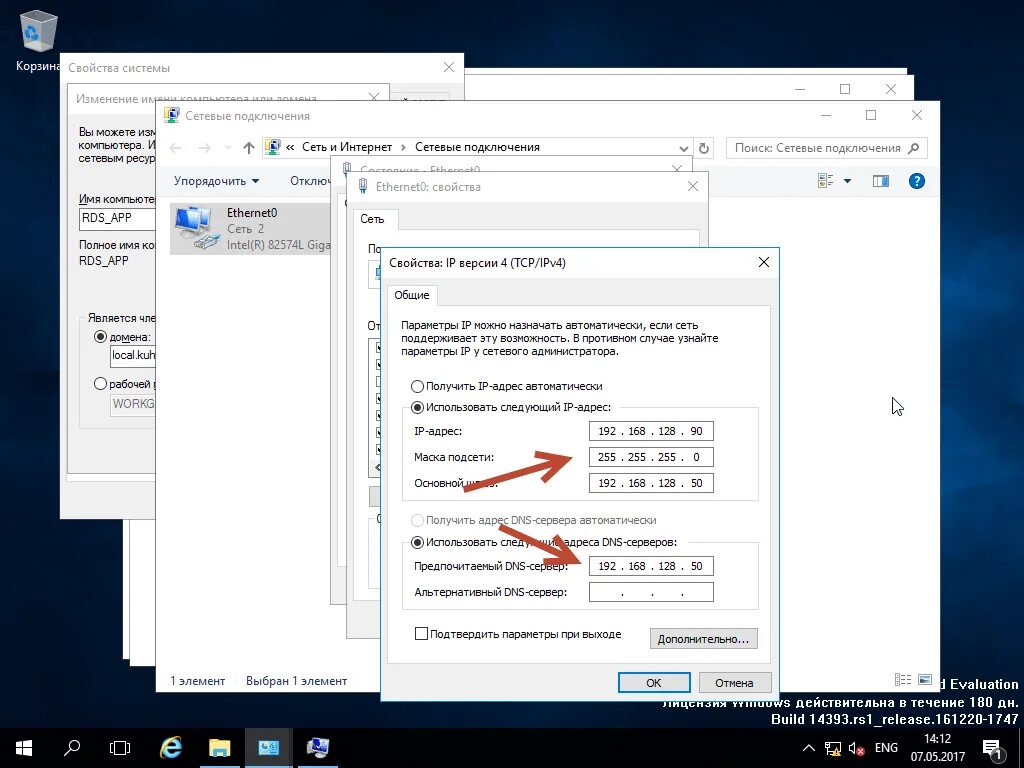Click search icon in Network Connections search box
This screenshot has height=768, width=1024.
pos(914,148)
